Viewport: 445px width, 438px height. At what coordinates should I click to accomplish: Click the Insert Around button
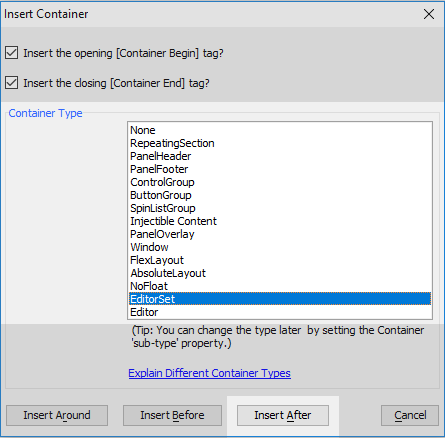coord(57,415)
